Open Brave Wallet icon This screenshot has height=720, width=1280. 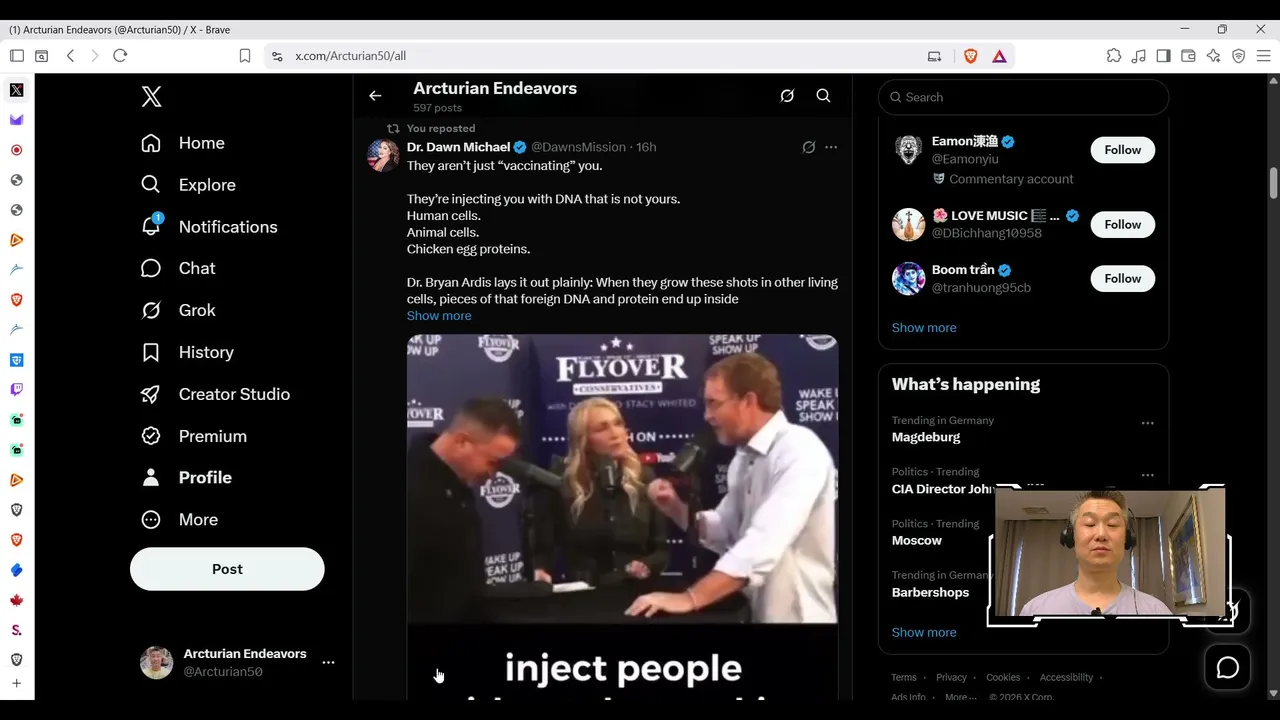coord(1188,56)
